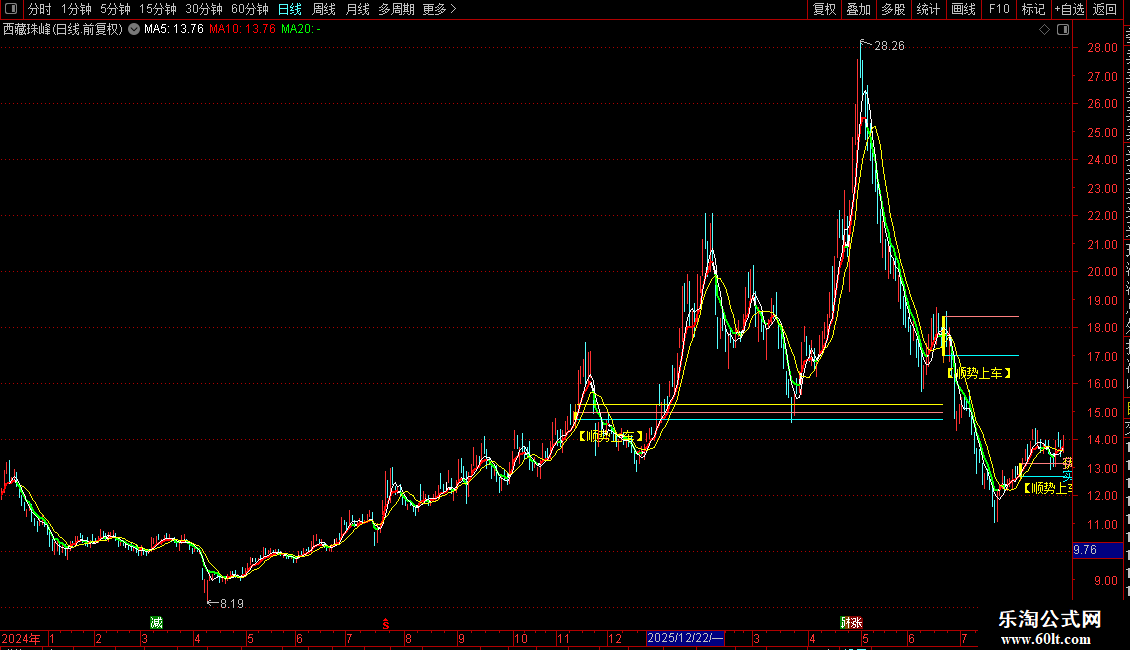Click the first 【顺势上车】 signal label near month 12
This screenshot has width=1130, height=650.
610,436
